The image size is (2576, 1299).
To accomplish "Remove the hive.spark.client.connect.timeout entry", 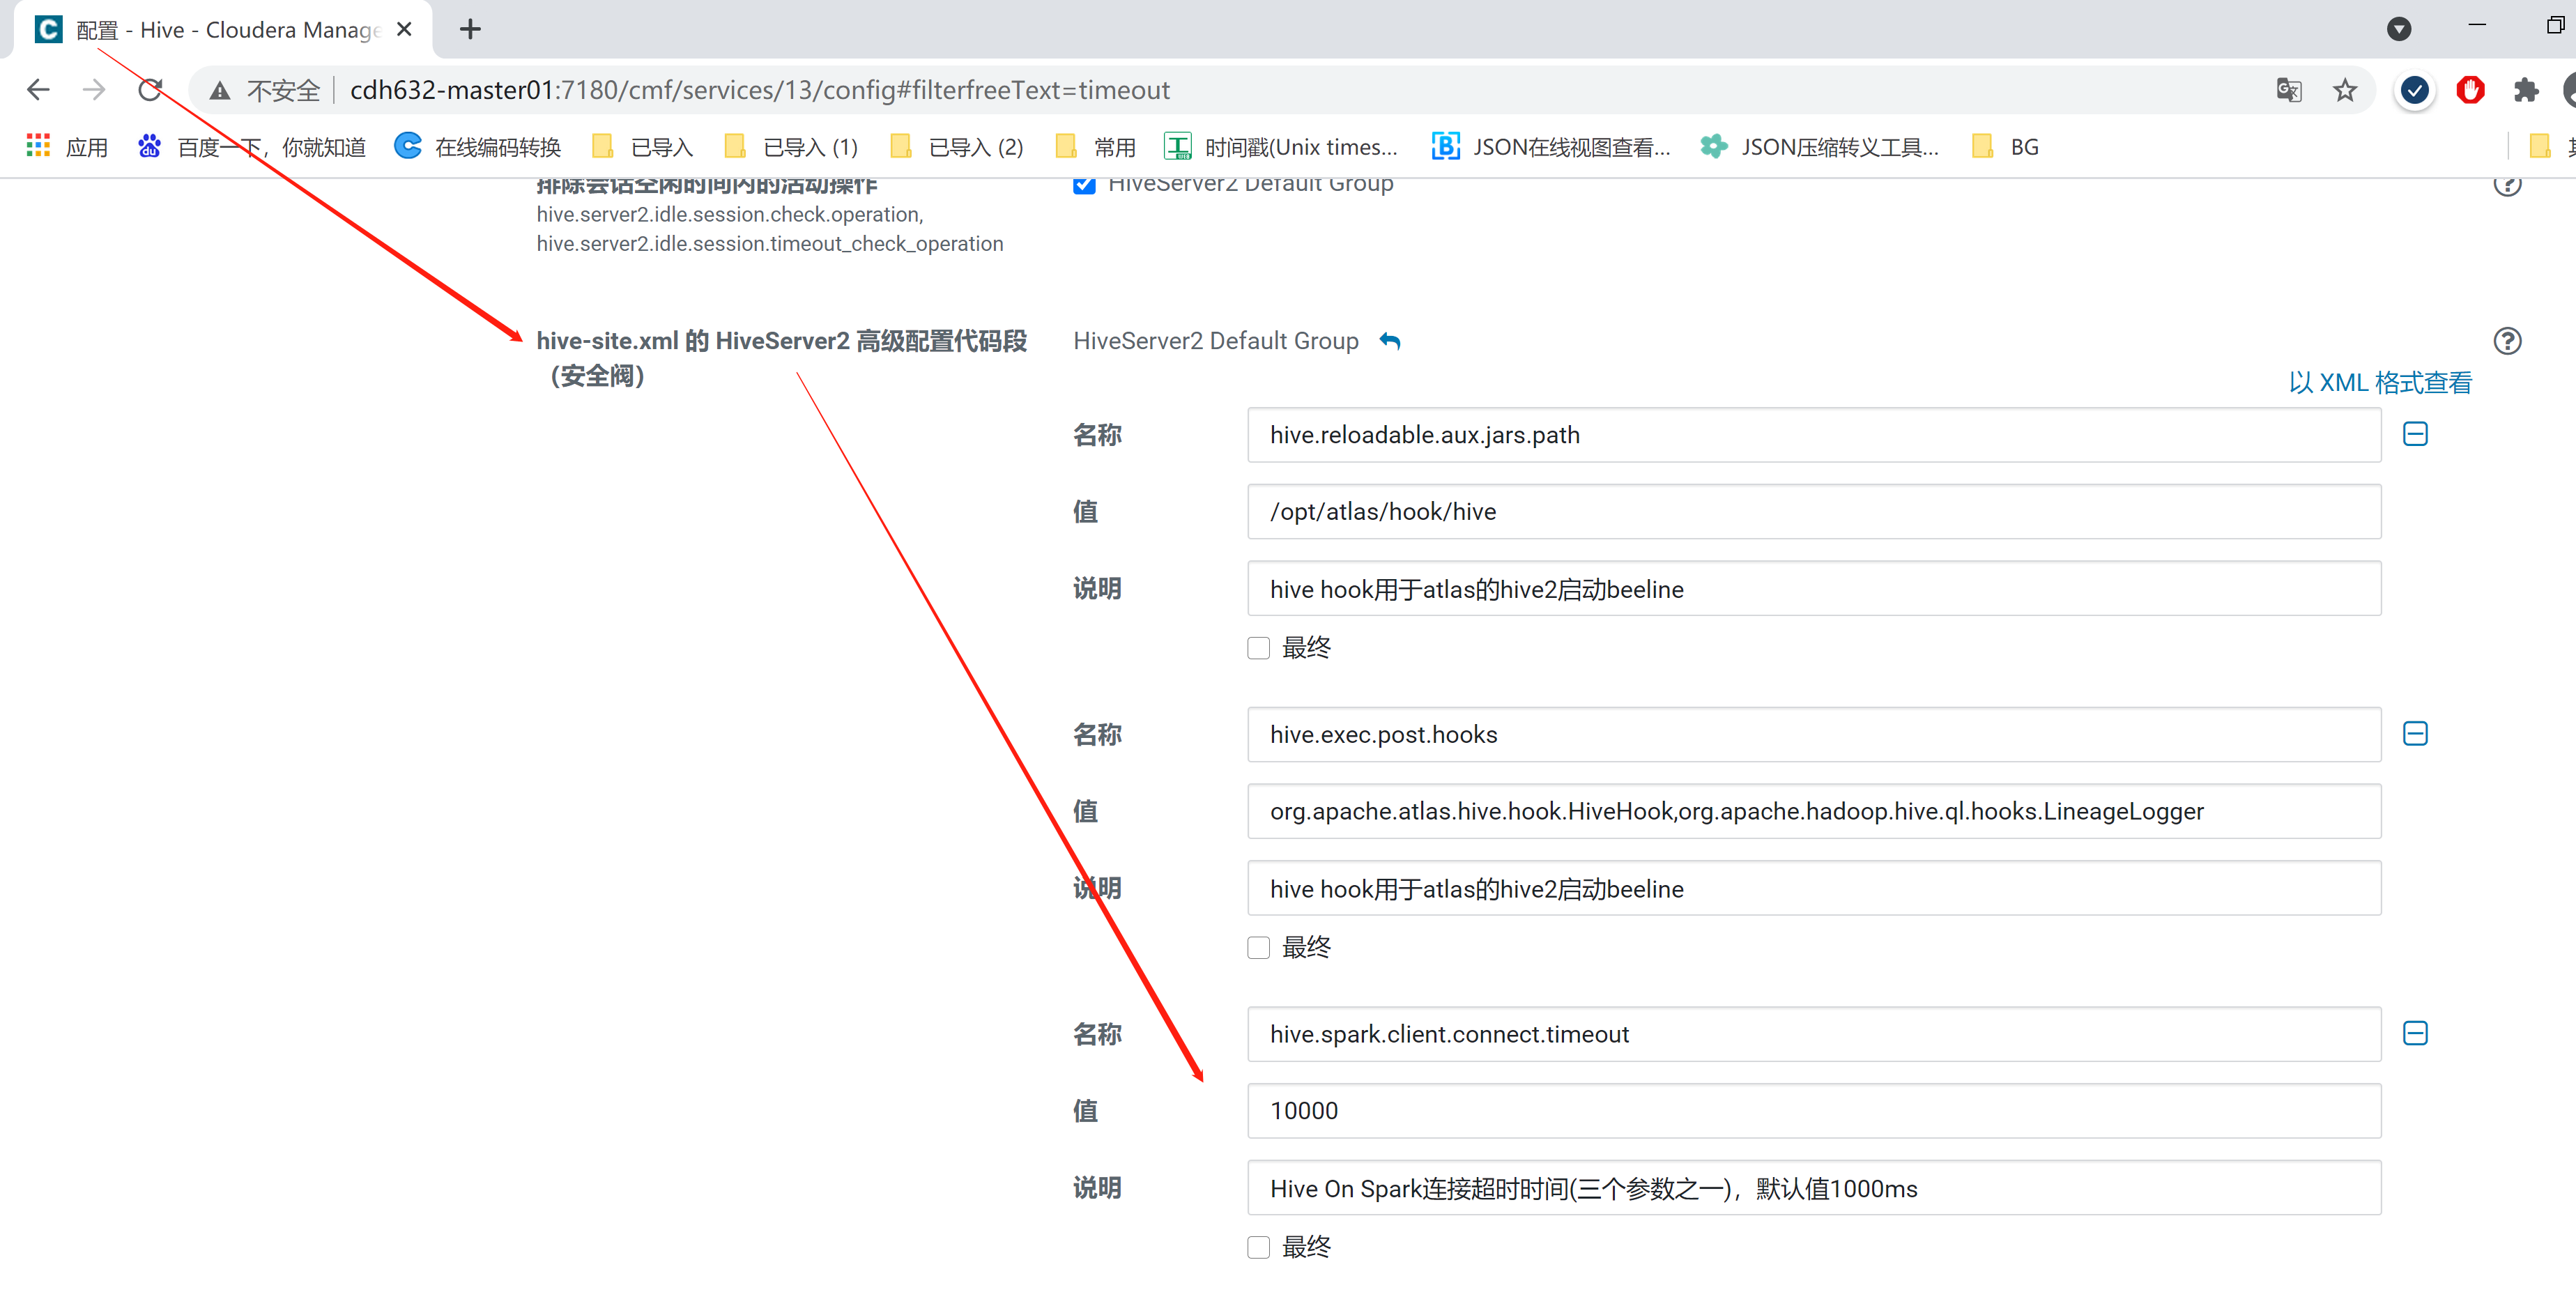I will click(2414, 1033).
